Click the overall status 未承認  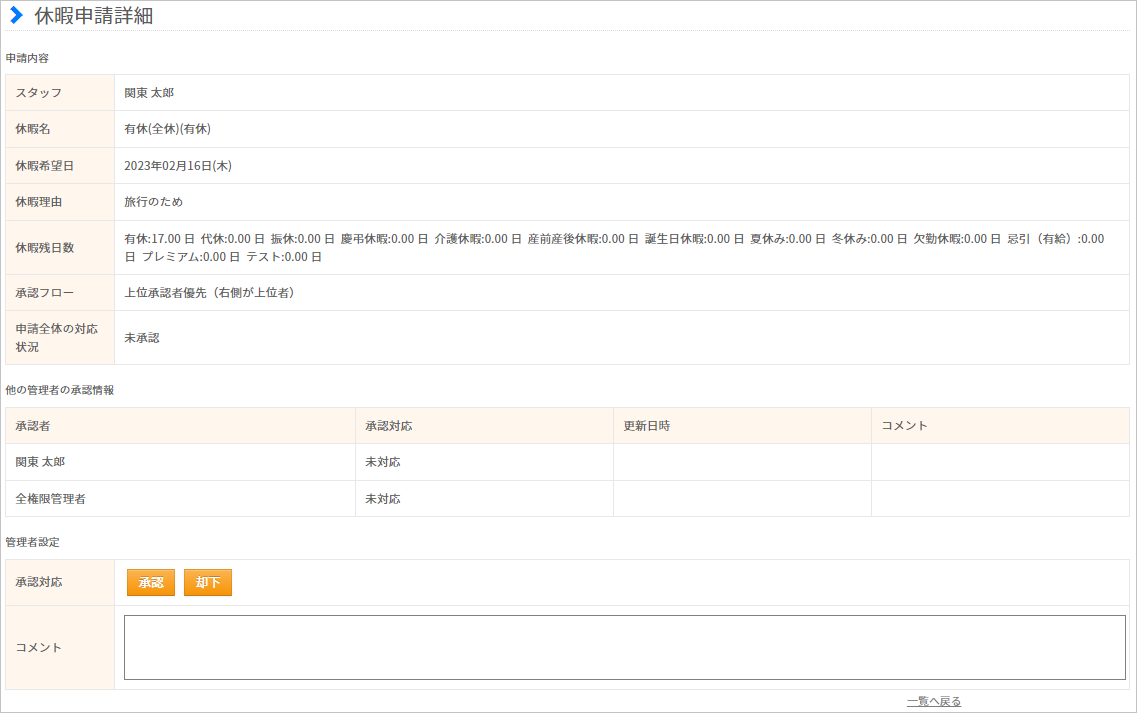[x=141, y=338]
